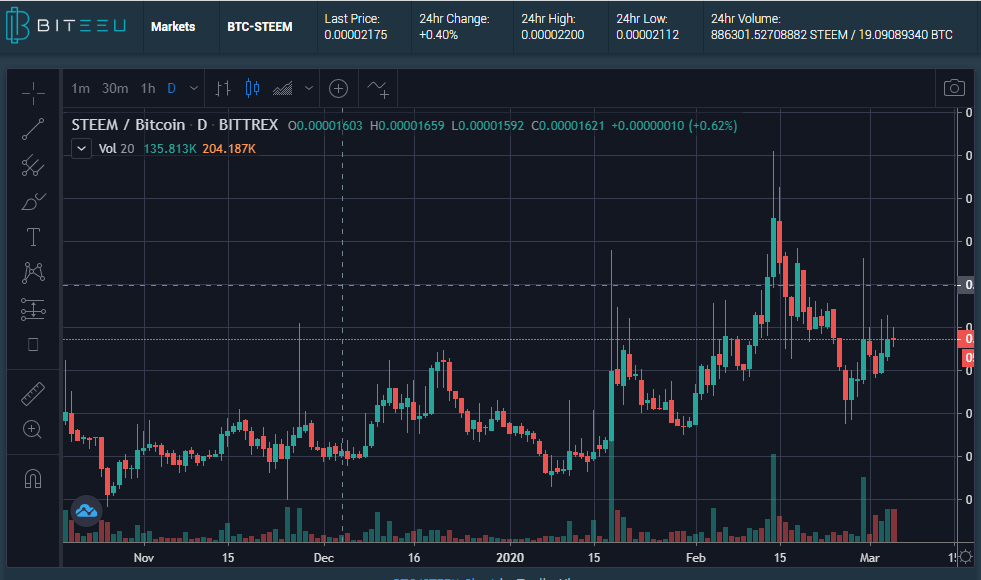
Task: Select the brush drawing tool
Action: pyautogui.click(x=33, y=201)
